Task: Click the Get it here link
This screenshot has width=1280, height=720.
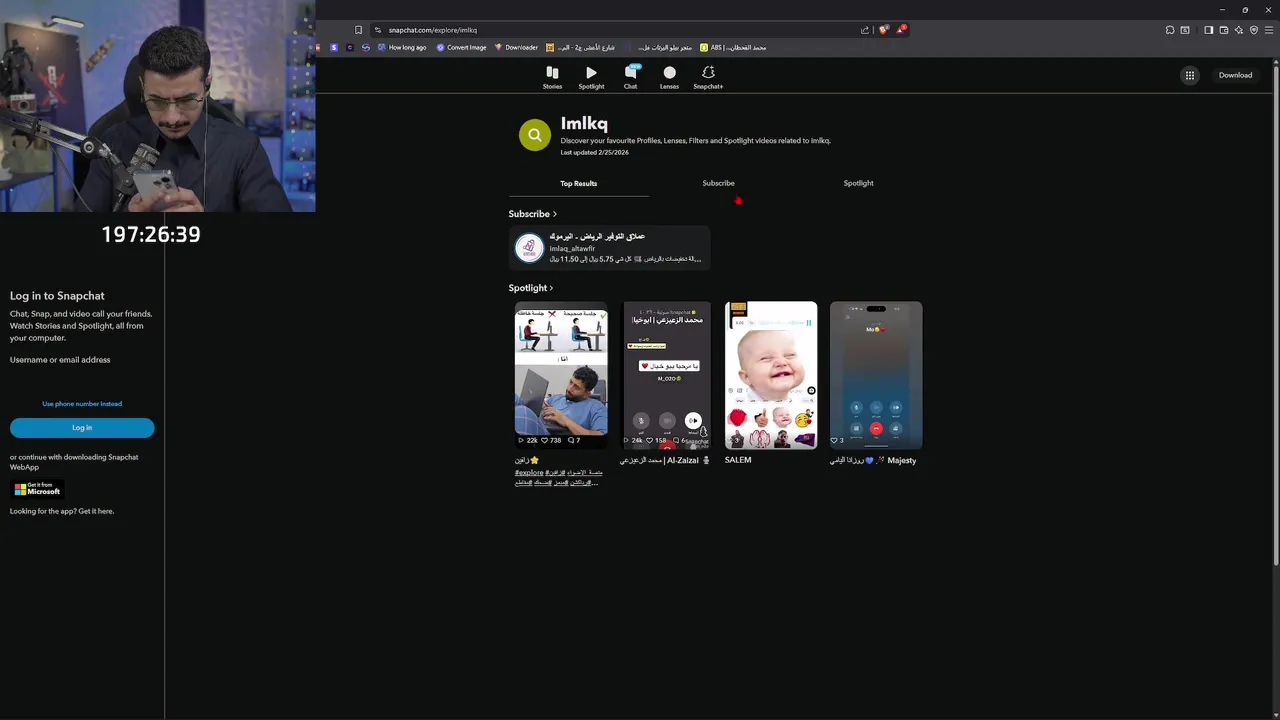Action: point(96,511)
